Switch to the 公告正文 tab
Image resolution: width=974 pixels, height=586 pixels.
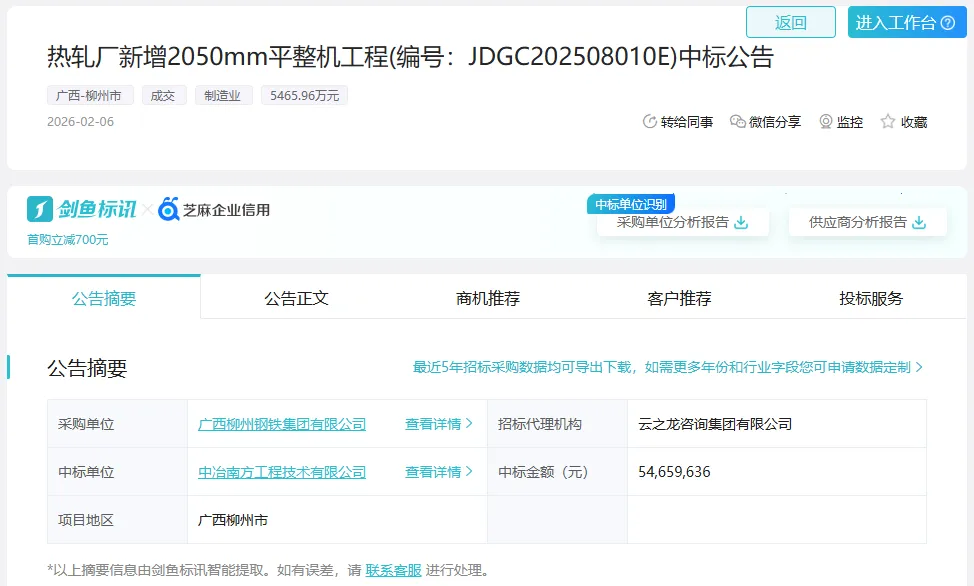296,298
